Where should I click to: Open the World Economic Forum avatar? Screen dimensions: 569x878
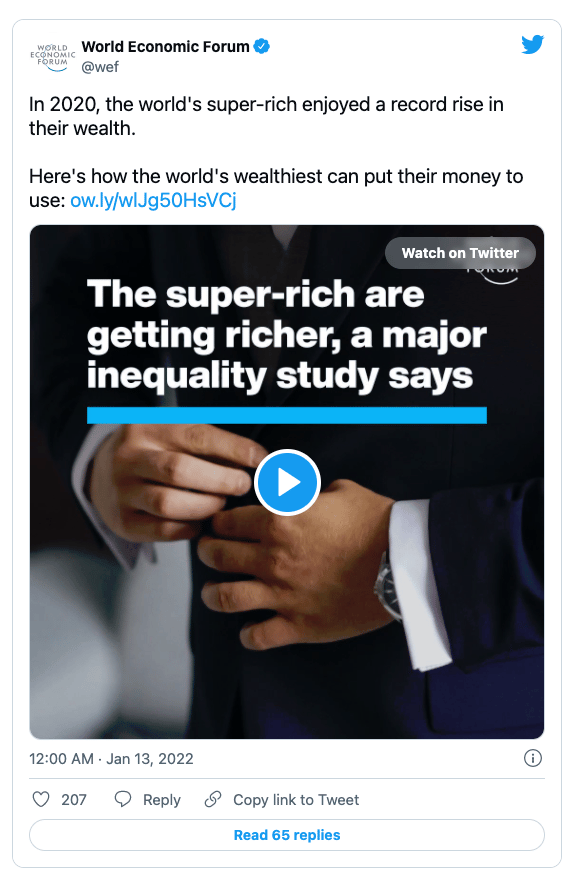[x=53, y=57]
